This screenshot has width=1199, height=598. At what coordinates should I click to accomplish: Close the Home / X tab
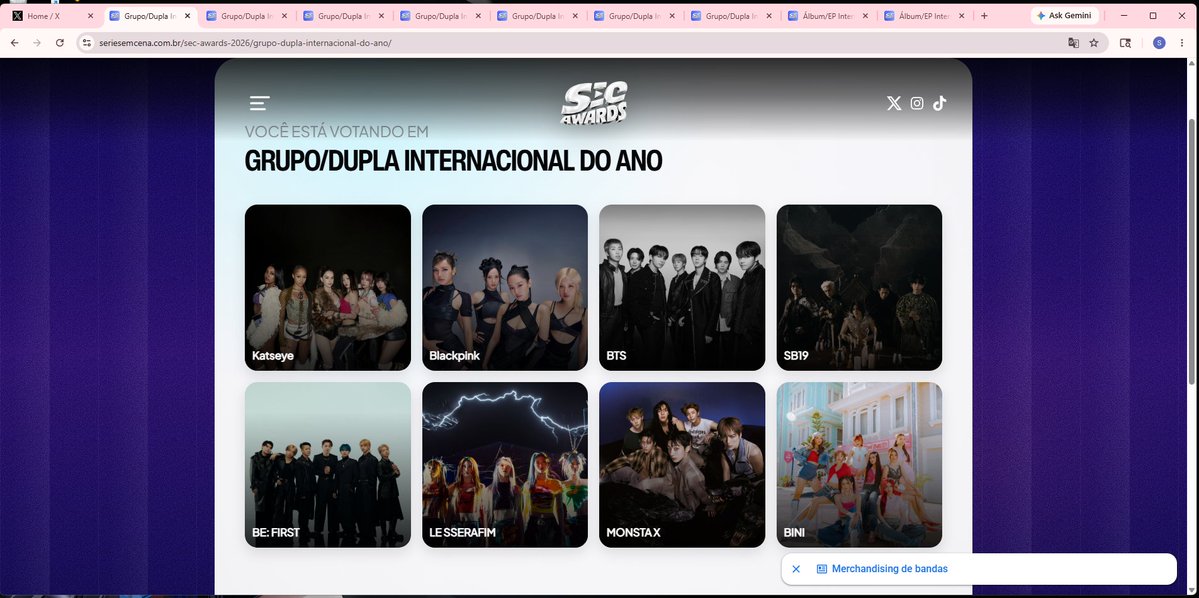click(x=90, y=16)
